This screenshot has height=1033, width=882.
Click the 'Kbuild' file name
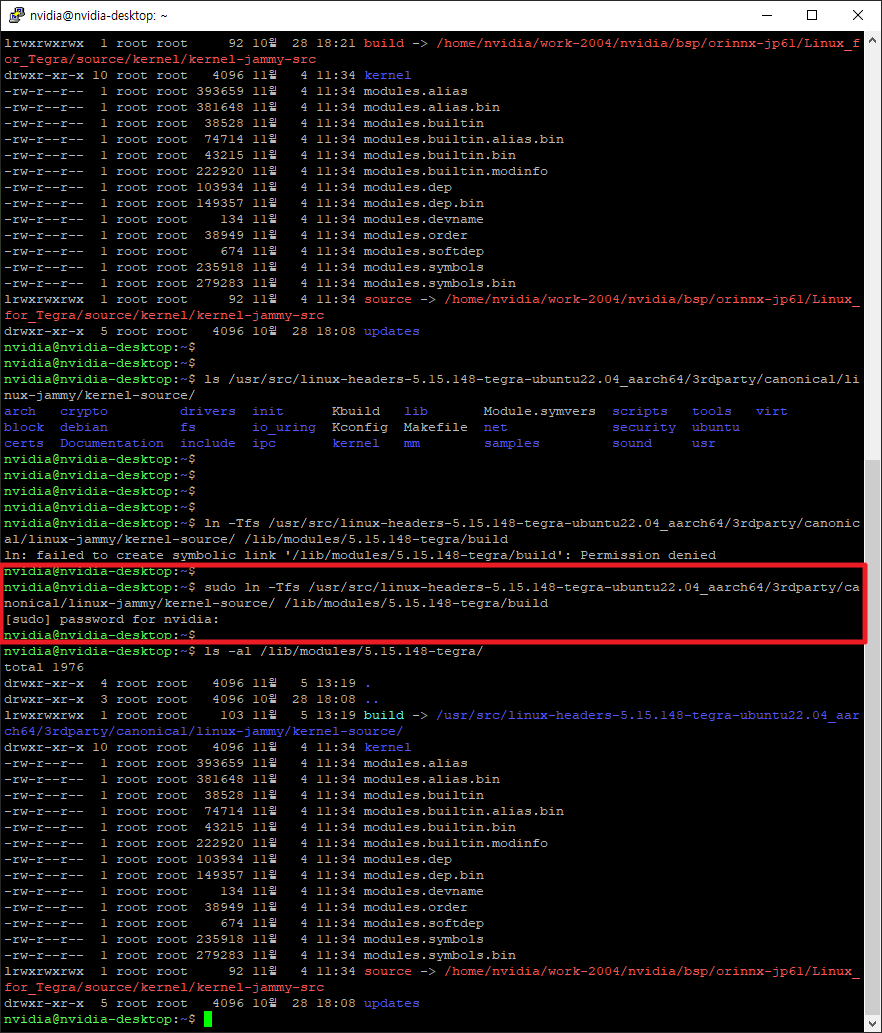(x=356, y=411)
